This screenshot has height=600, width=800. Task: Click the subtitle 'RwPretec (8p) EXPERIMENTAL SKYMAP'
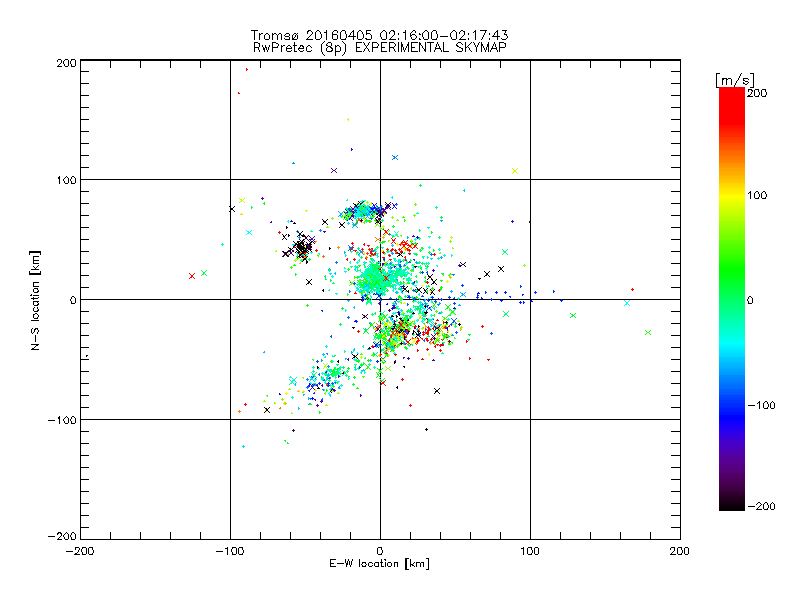pyautogui.click(x=380, y=48)
